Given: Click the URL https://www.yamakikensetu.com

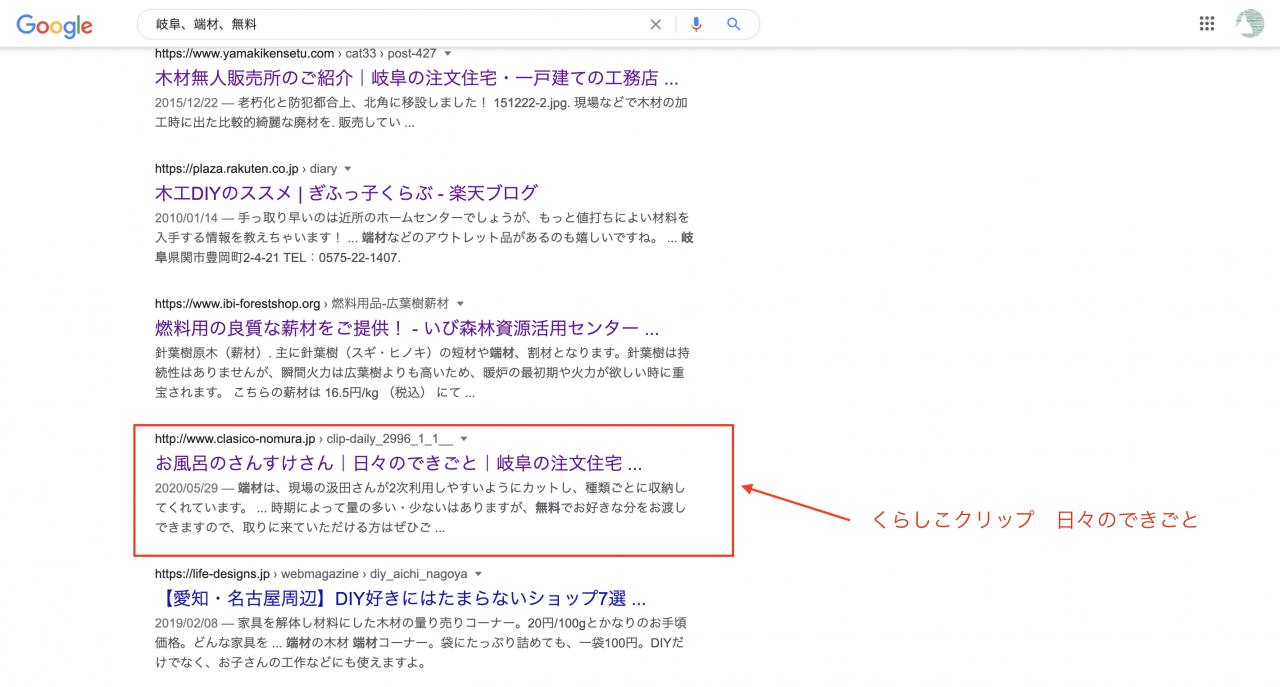Looking at the screenshot, I should (244, 53).
